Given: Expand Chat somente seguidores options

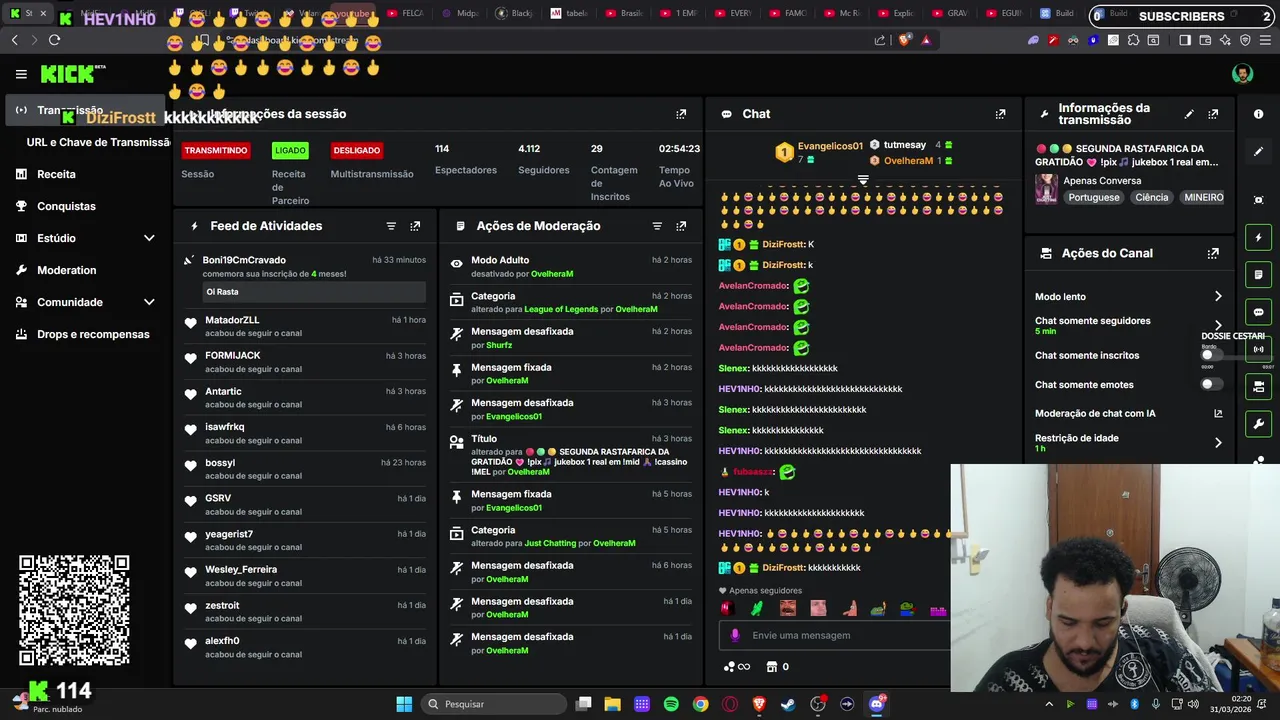Looking at the screenshot, I should [1218, 325].
